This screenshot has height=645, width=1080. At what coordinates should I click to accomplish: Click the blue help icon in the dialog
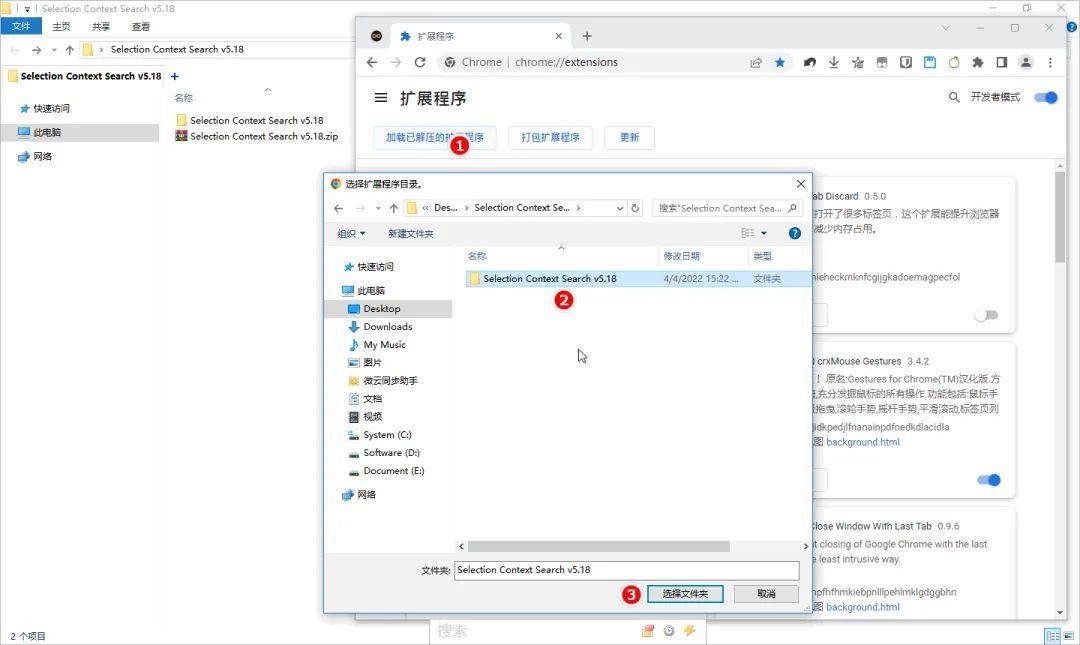coord(794,234)
